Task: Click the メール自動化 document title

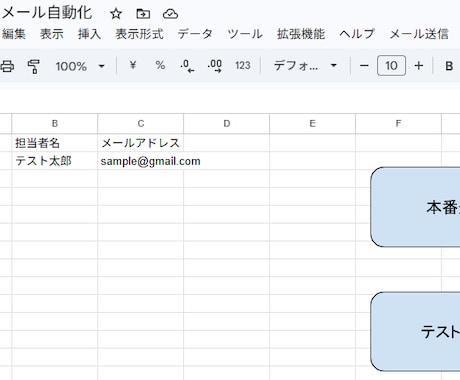Action: [x=47, y=13]
